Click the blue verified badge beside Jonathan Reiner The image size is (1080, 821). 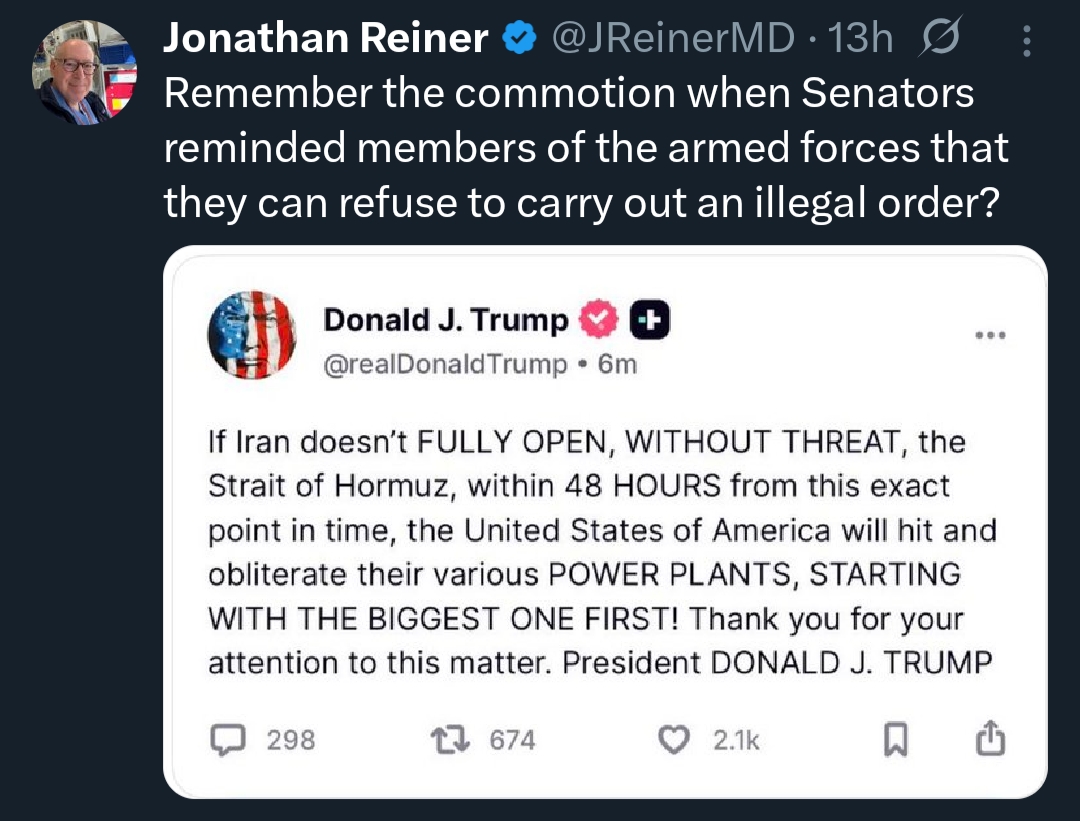517,39
